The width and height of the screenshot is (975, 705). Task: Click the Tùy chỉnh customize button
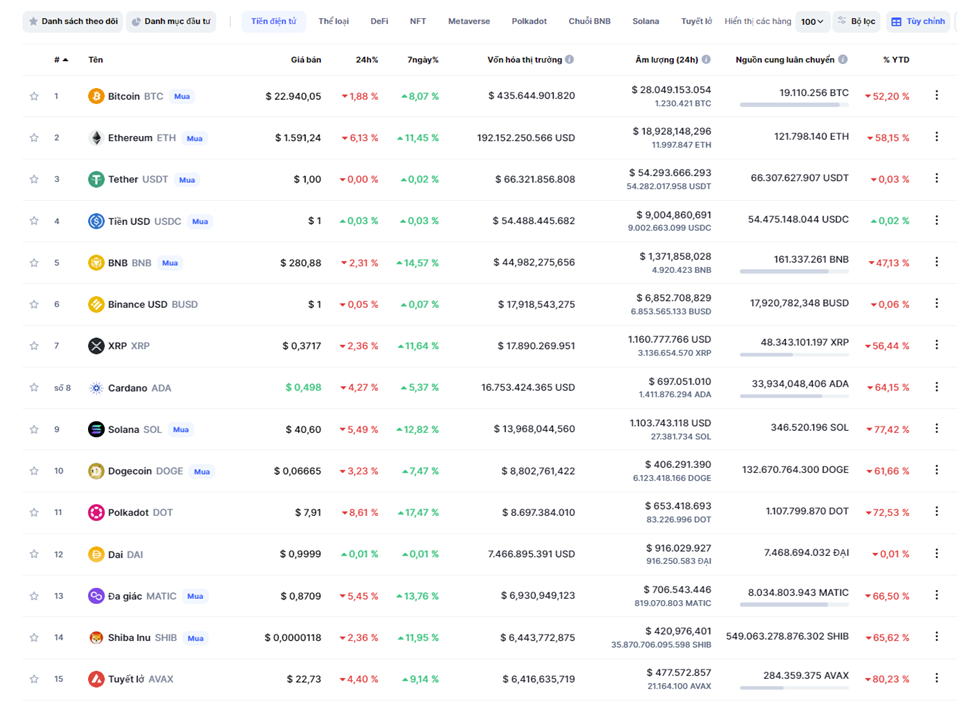(918, 21)
